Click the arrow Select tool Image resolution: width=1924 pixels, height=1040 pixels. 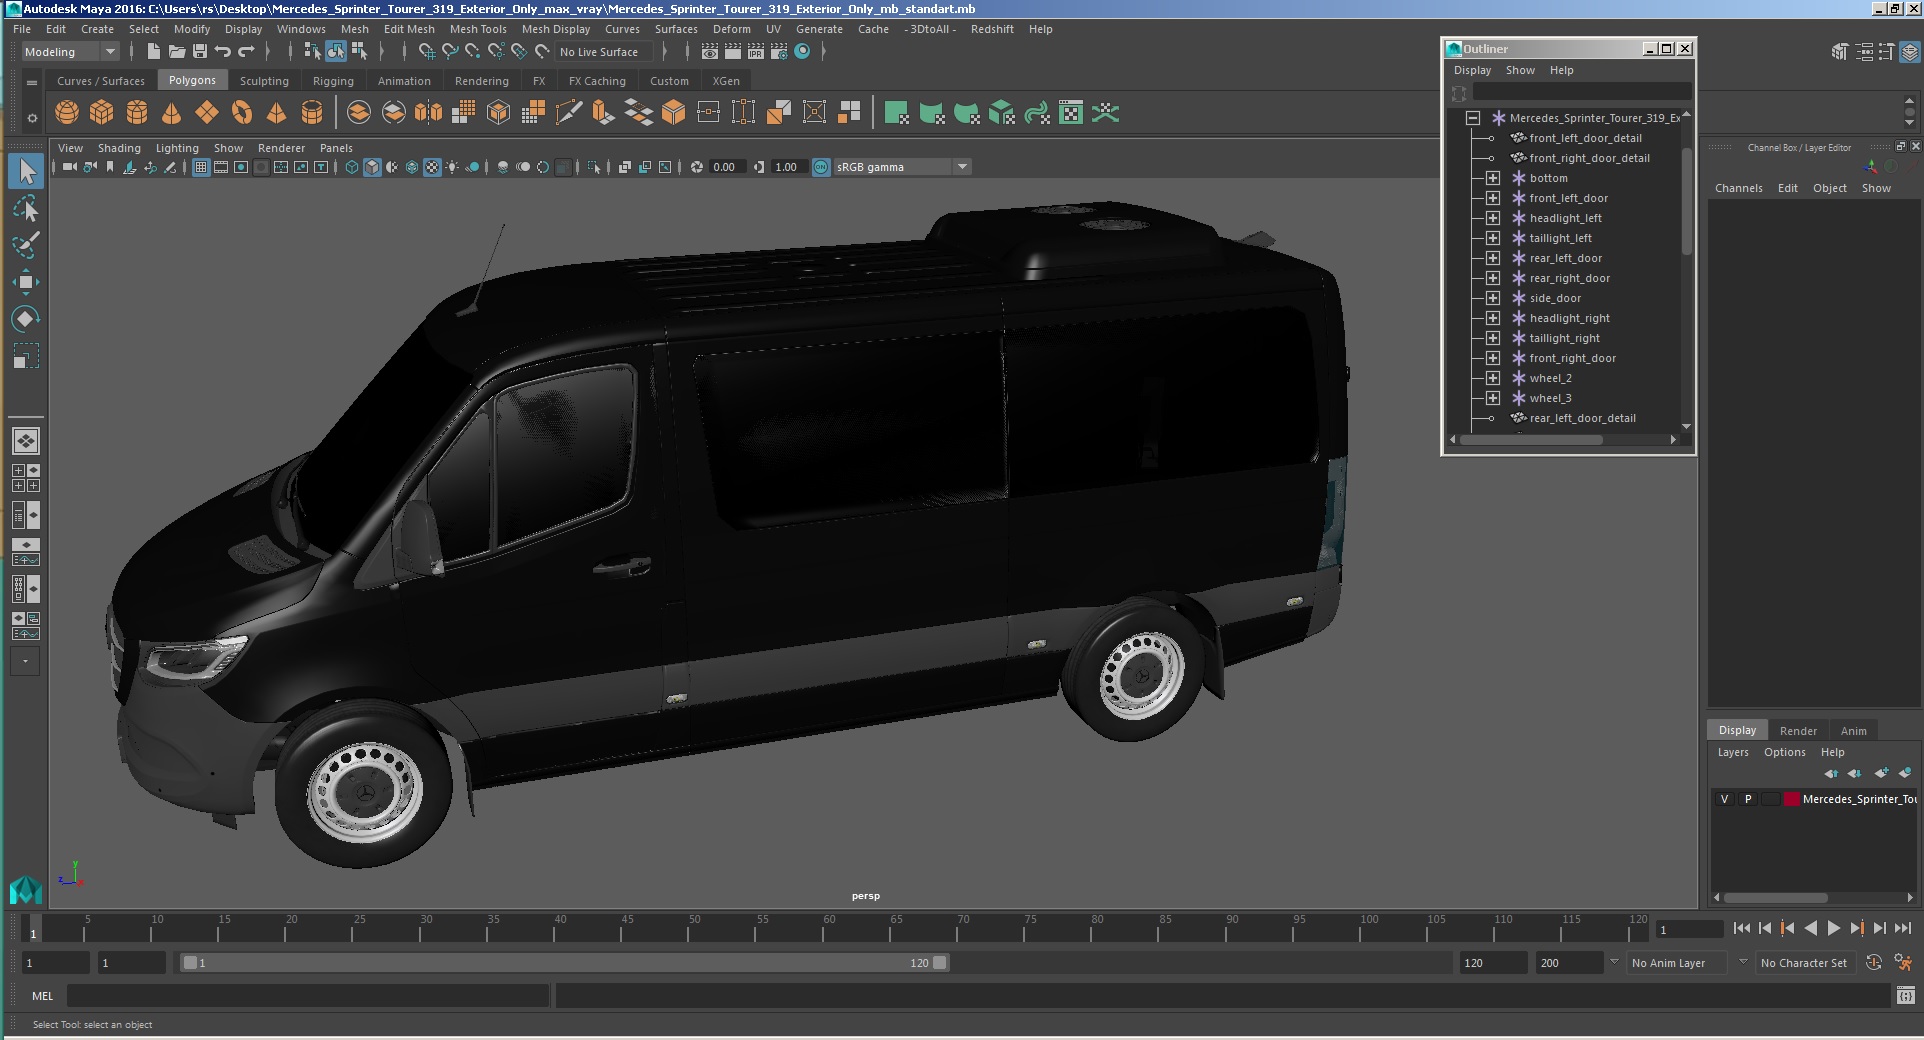tap(26, 171)
